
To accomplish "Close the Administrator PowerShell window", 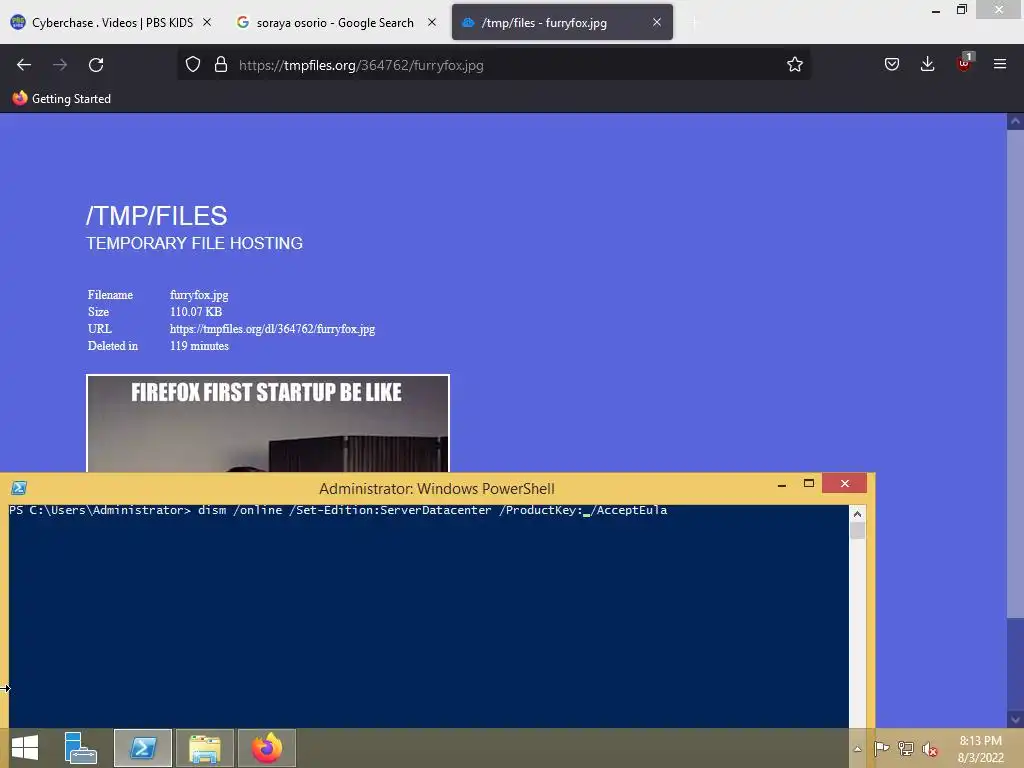I will tap(844, 483).
